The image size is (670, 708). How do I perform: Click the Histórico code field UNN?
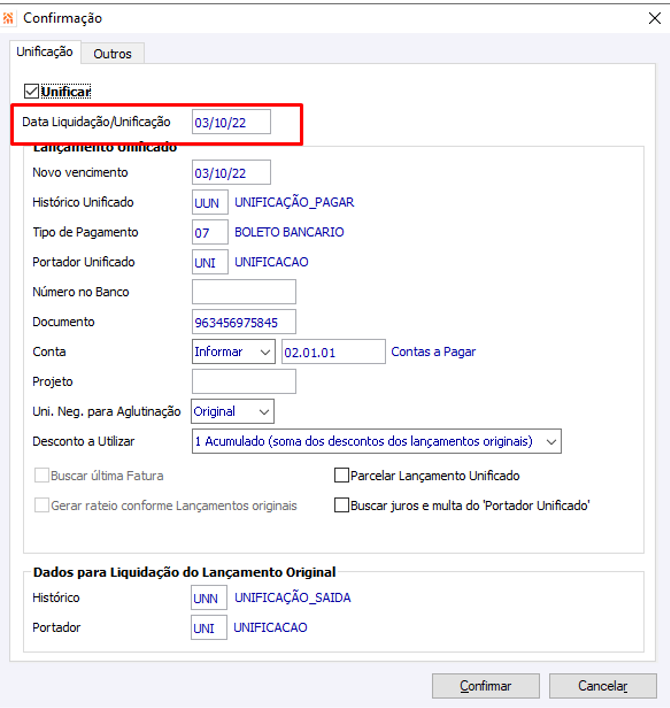click(x=209, y=598)
